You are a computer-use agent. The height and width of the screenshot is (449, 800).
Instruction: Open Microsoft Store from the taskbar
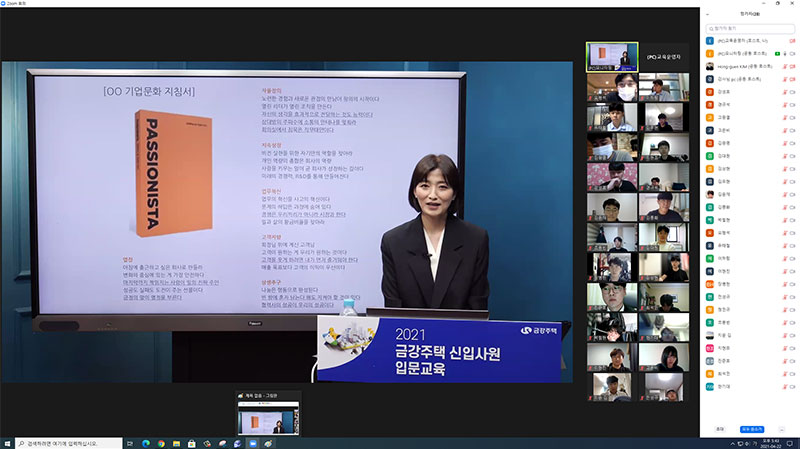pyautogui.click(x=192, y=443)
